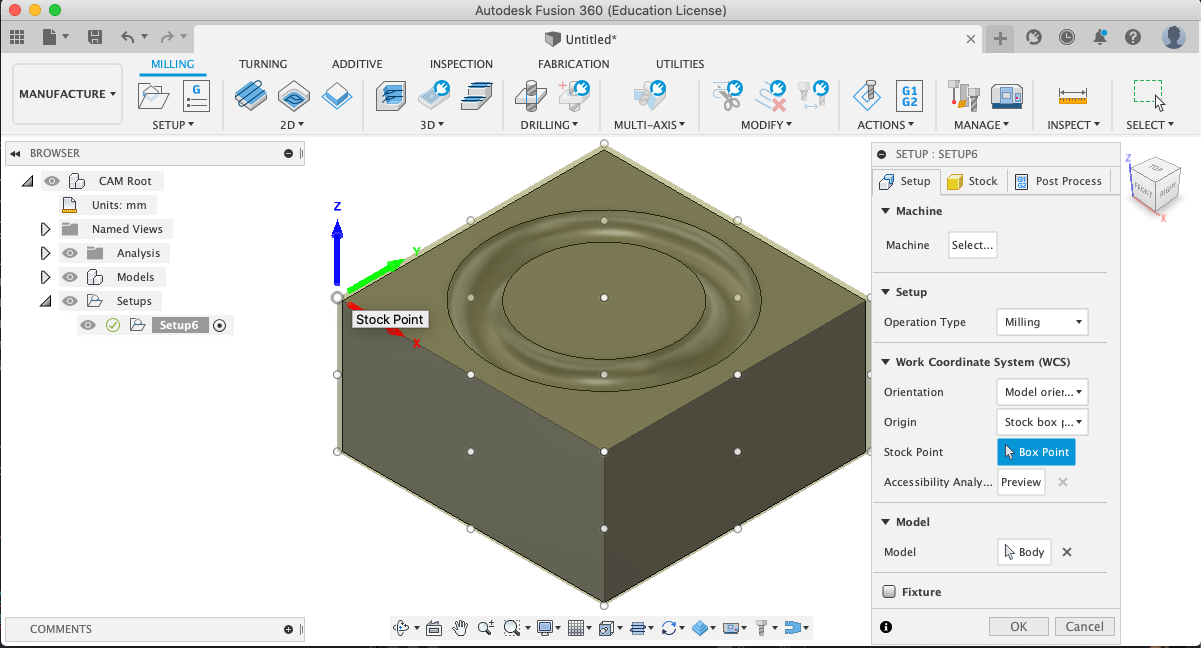Open the Job Status clock icon
This screenshot has width=1201, height=648.
pos(1067,37)
